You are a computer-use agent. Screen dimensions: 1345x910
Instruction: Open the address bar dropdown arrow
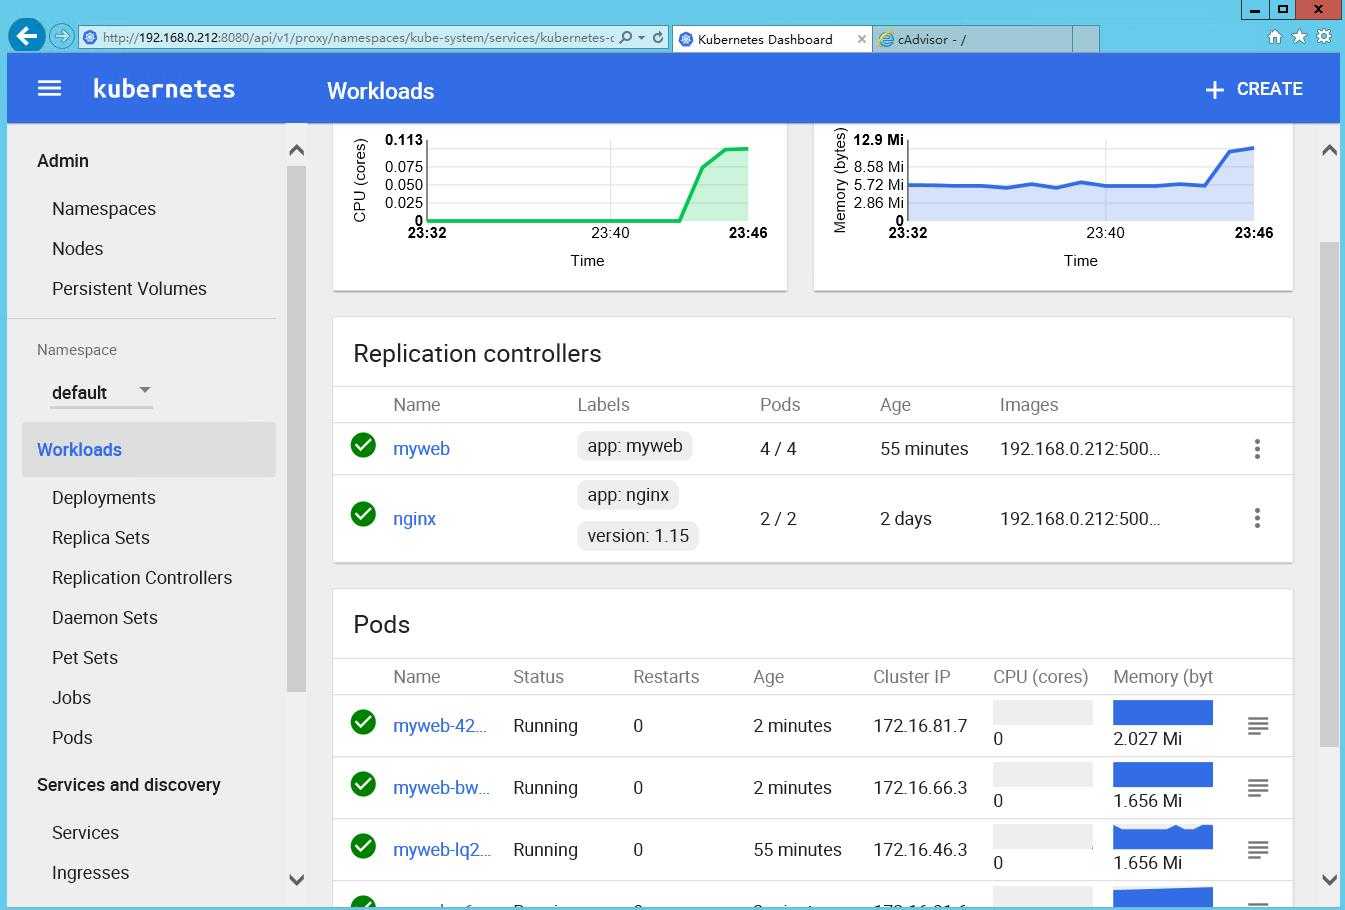pyautogui.click(x=642, y=38)
